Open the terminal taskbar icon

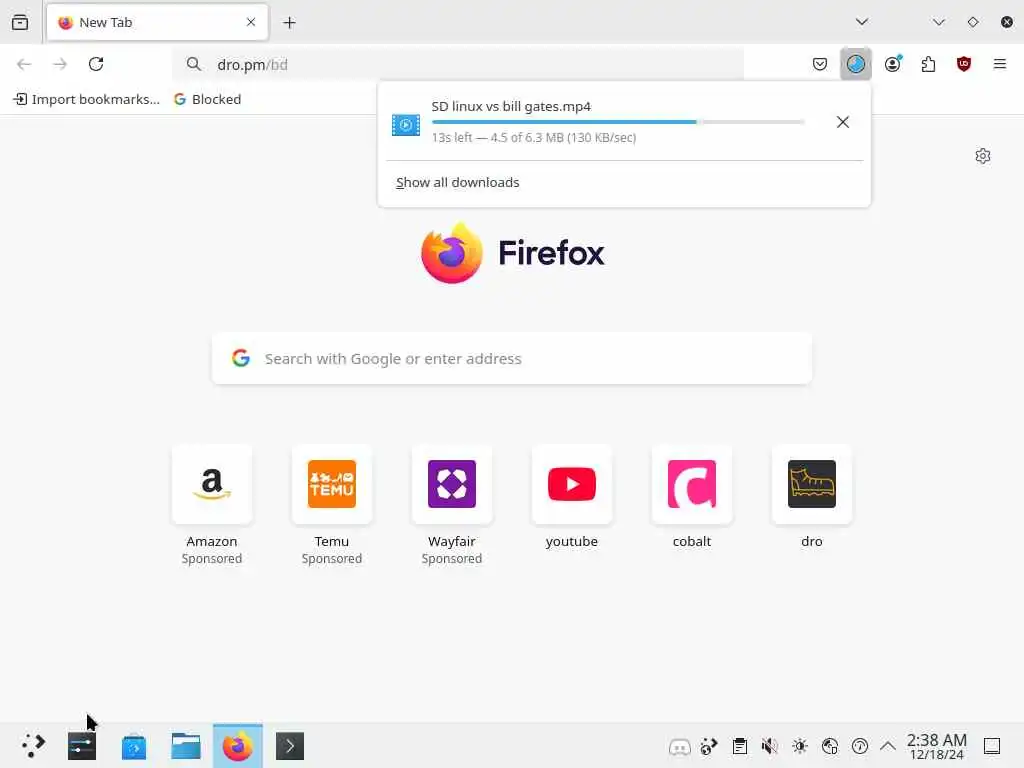click(x=290, y=746)
